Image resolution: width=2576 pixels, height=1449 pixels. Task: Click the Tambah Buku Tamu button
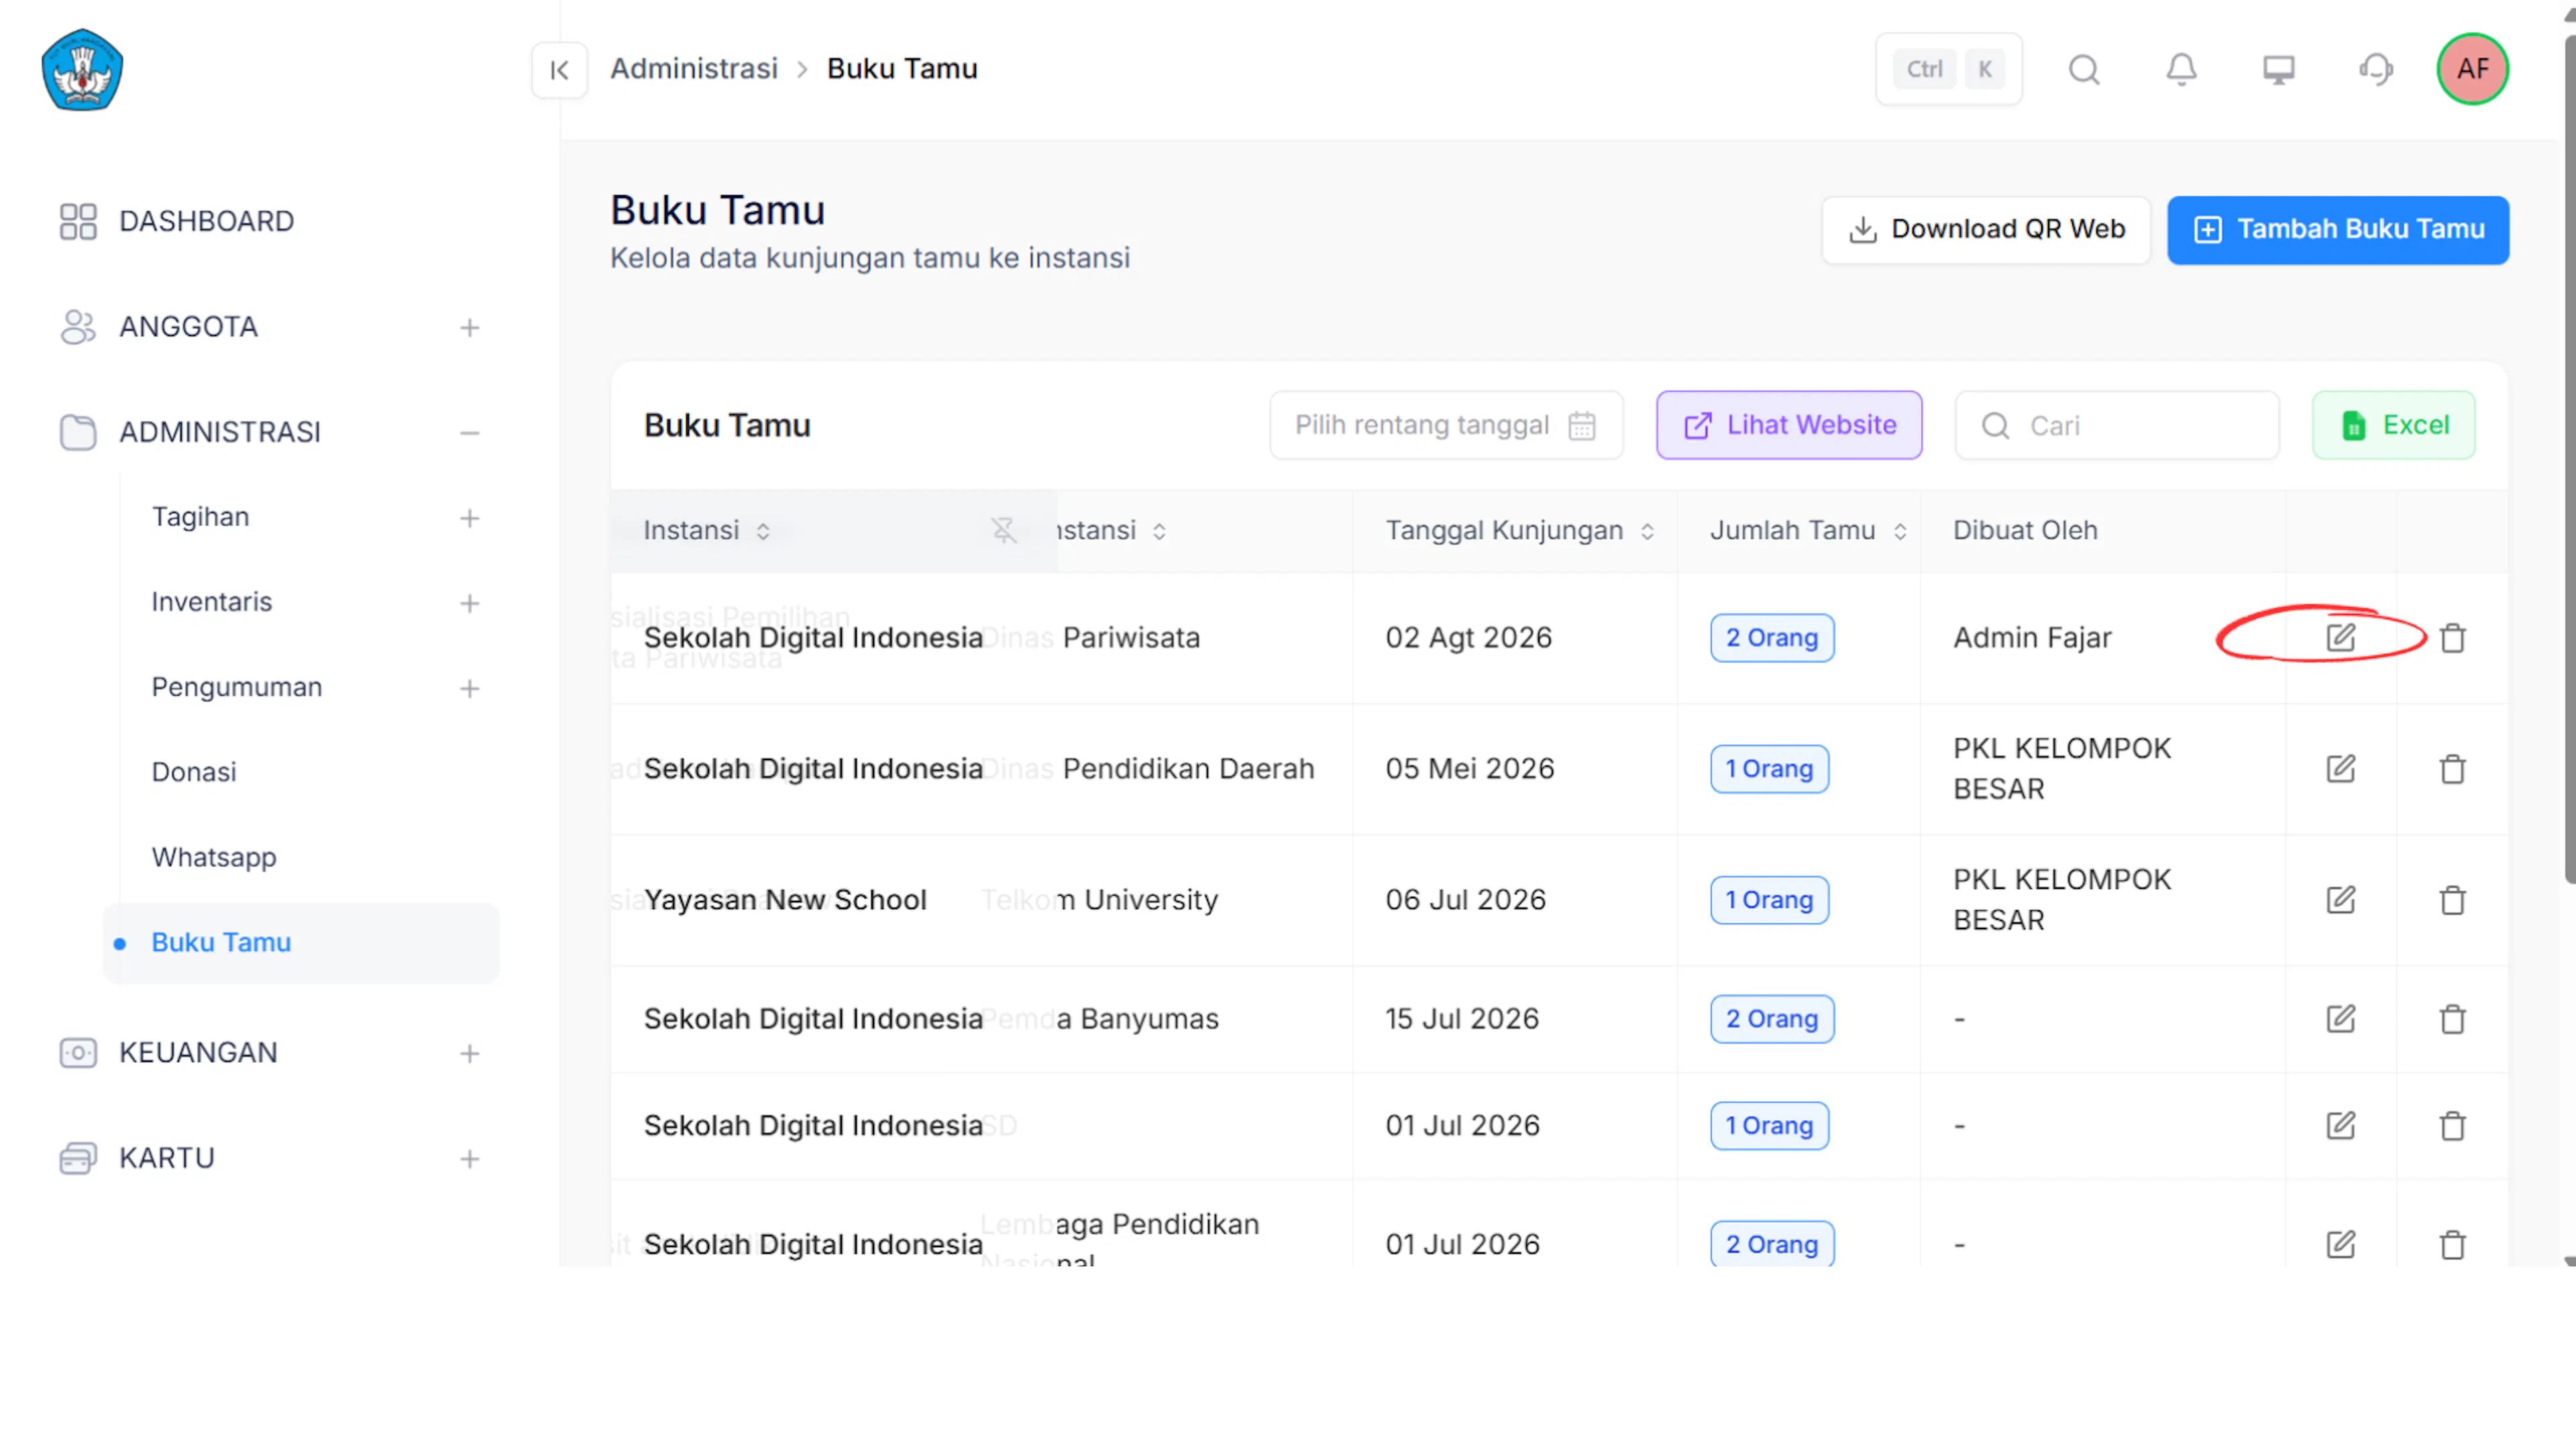[2337, 230]
